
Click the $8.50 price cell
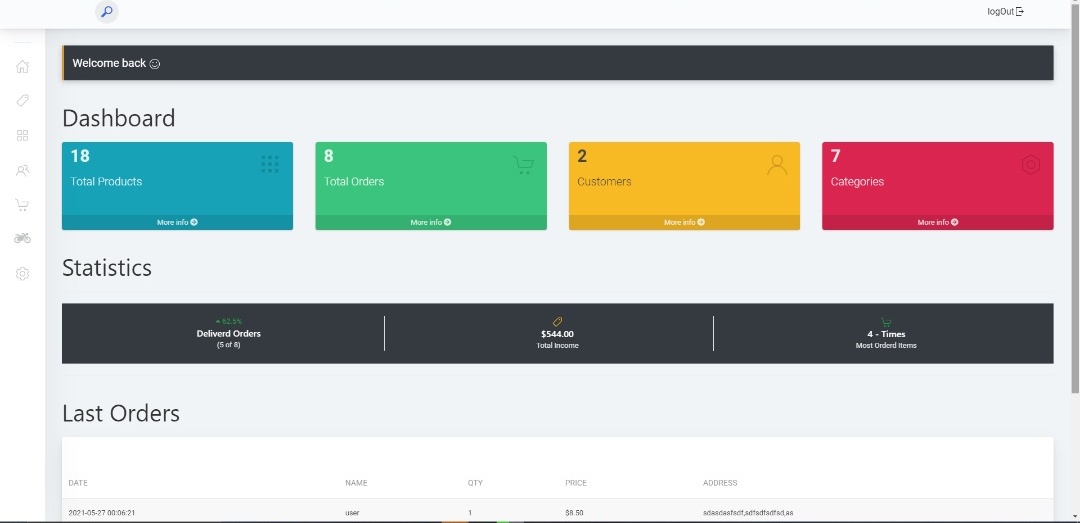(574, 513)
